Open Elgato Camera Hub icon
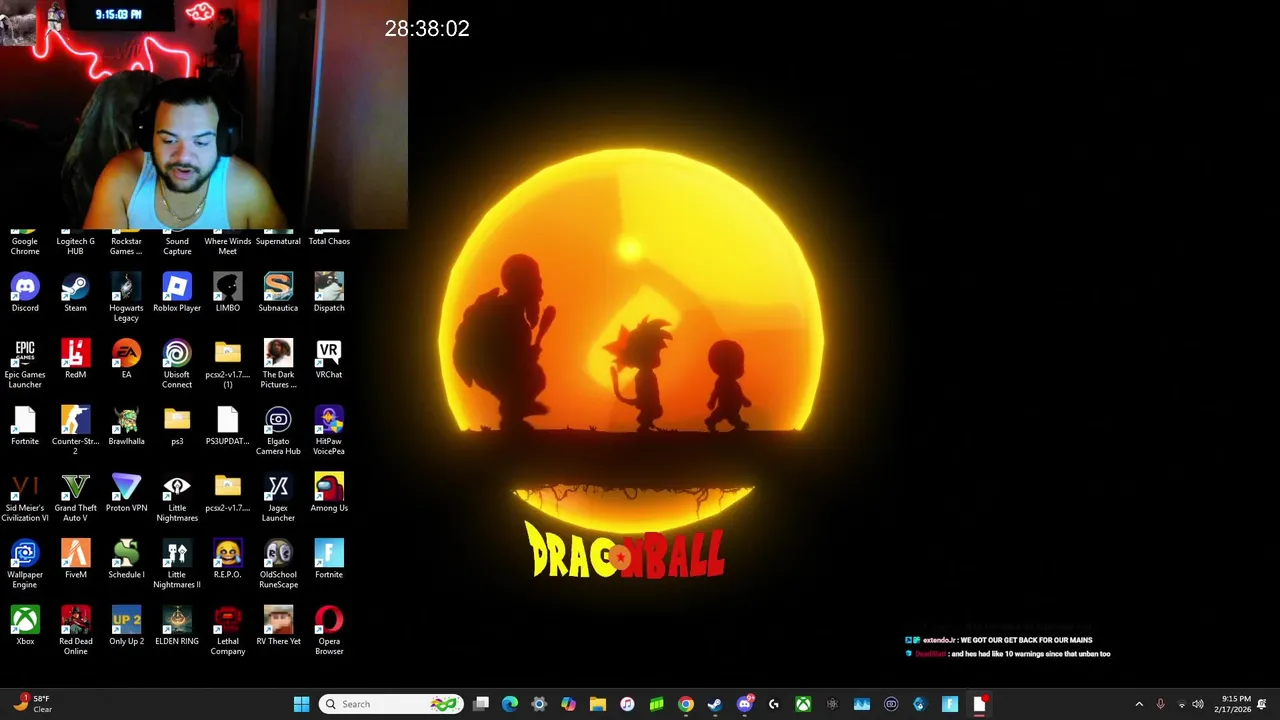The height and width of the screenshot is (720, 1280). pyautogui.click(x=278, y=432)
